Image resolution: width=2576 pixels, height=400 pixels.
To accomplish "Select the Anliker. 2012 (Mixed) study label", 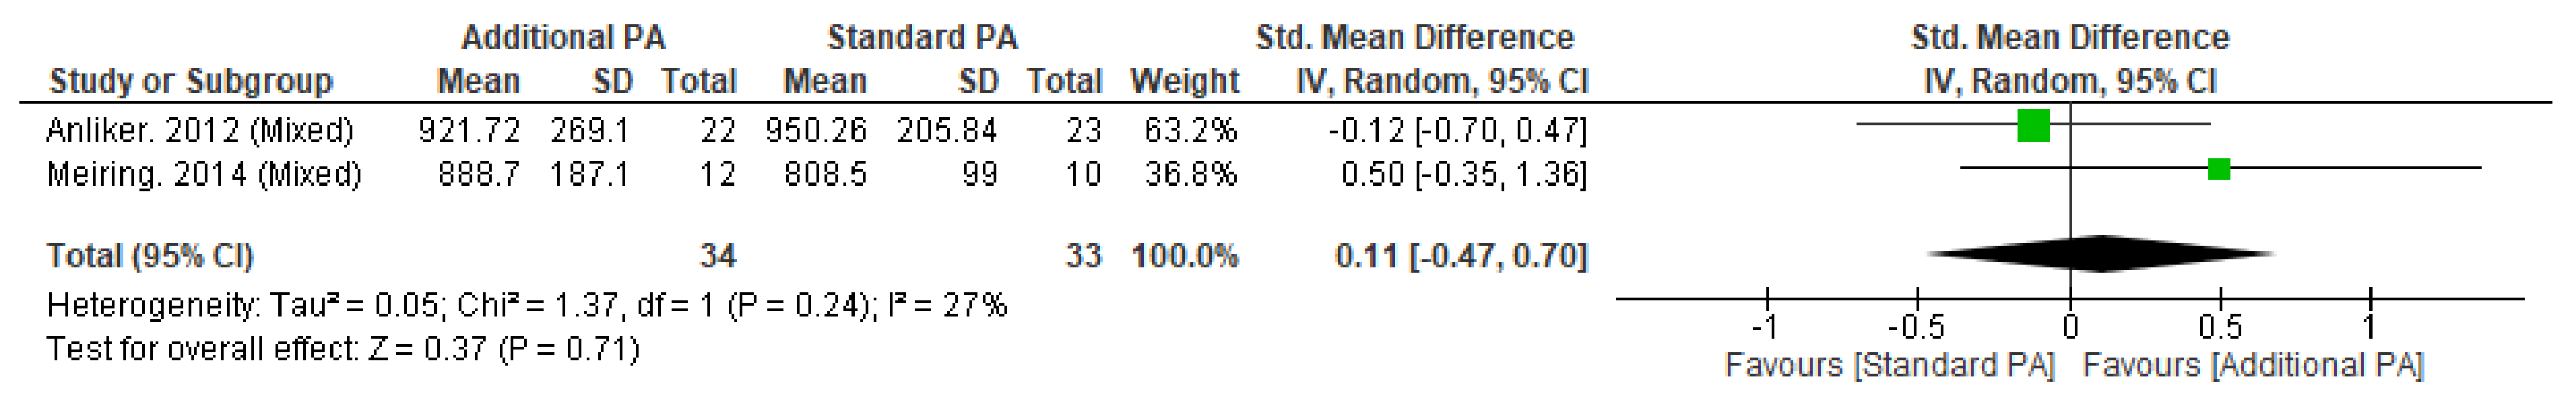I will 200,130.
